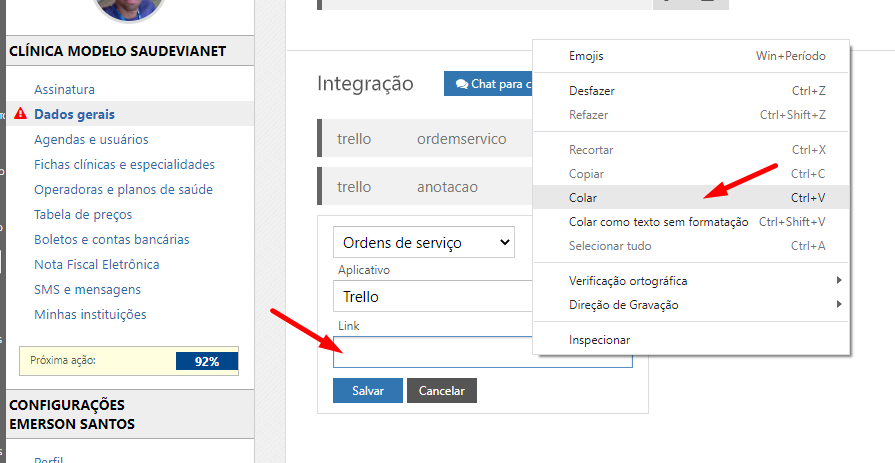Click the Salvar button
895x463 pixels.
tap(368, 390)
